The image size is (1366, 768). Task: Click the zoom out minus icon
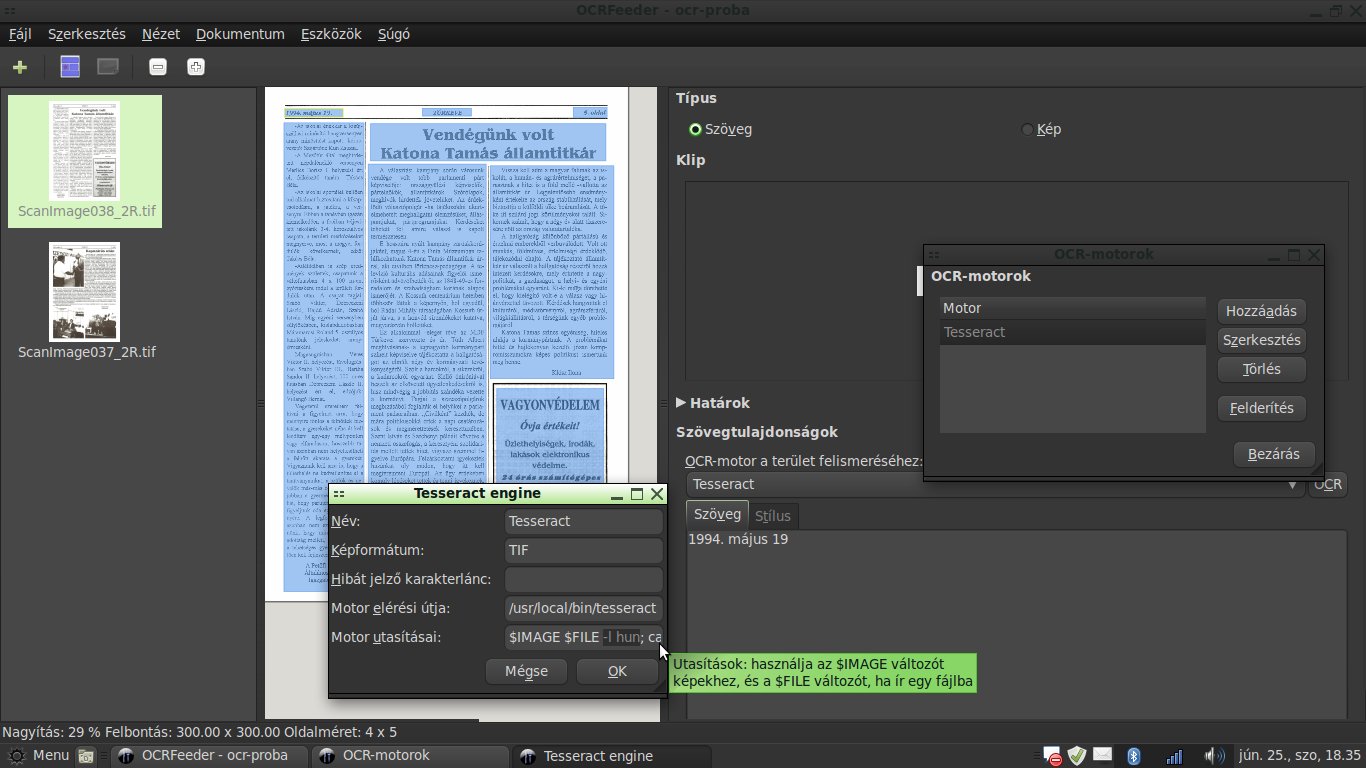pyautogui.click(x=158, y=67)
